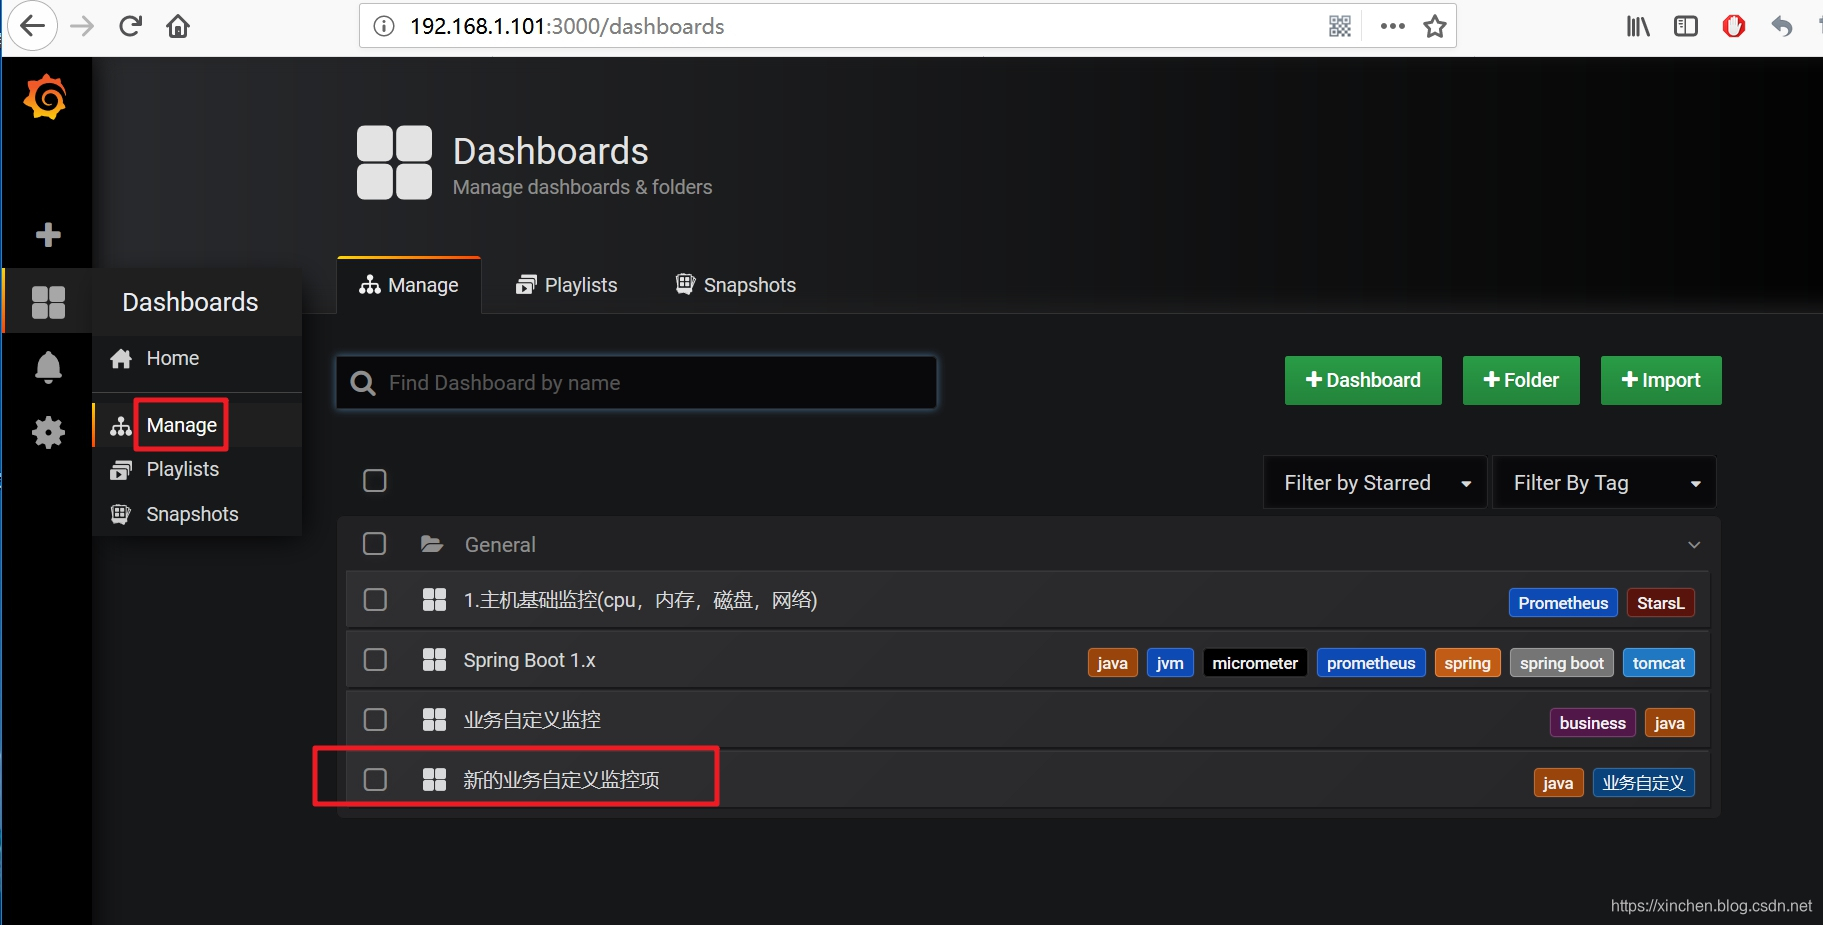Collapse the General folder chevron

pos(1694,545)
